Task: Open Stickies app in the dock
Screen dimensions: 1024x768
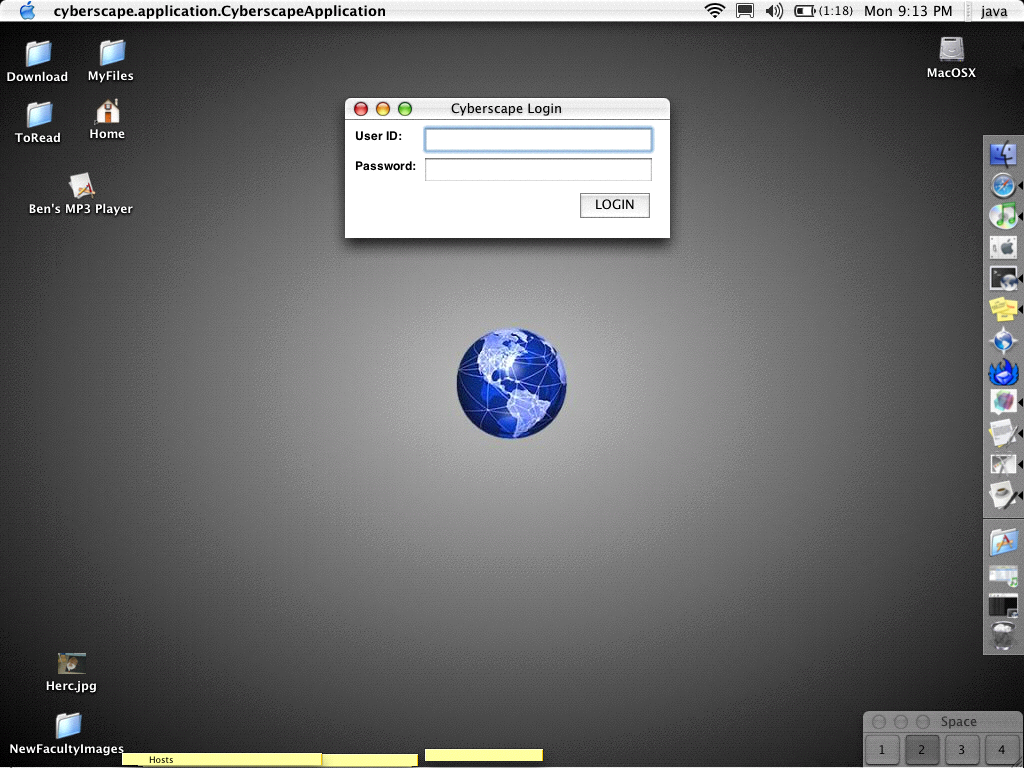Action: (x=1003, y=309)
